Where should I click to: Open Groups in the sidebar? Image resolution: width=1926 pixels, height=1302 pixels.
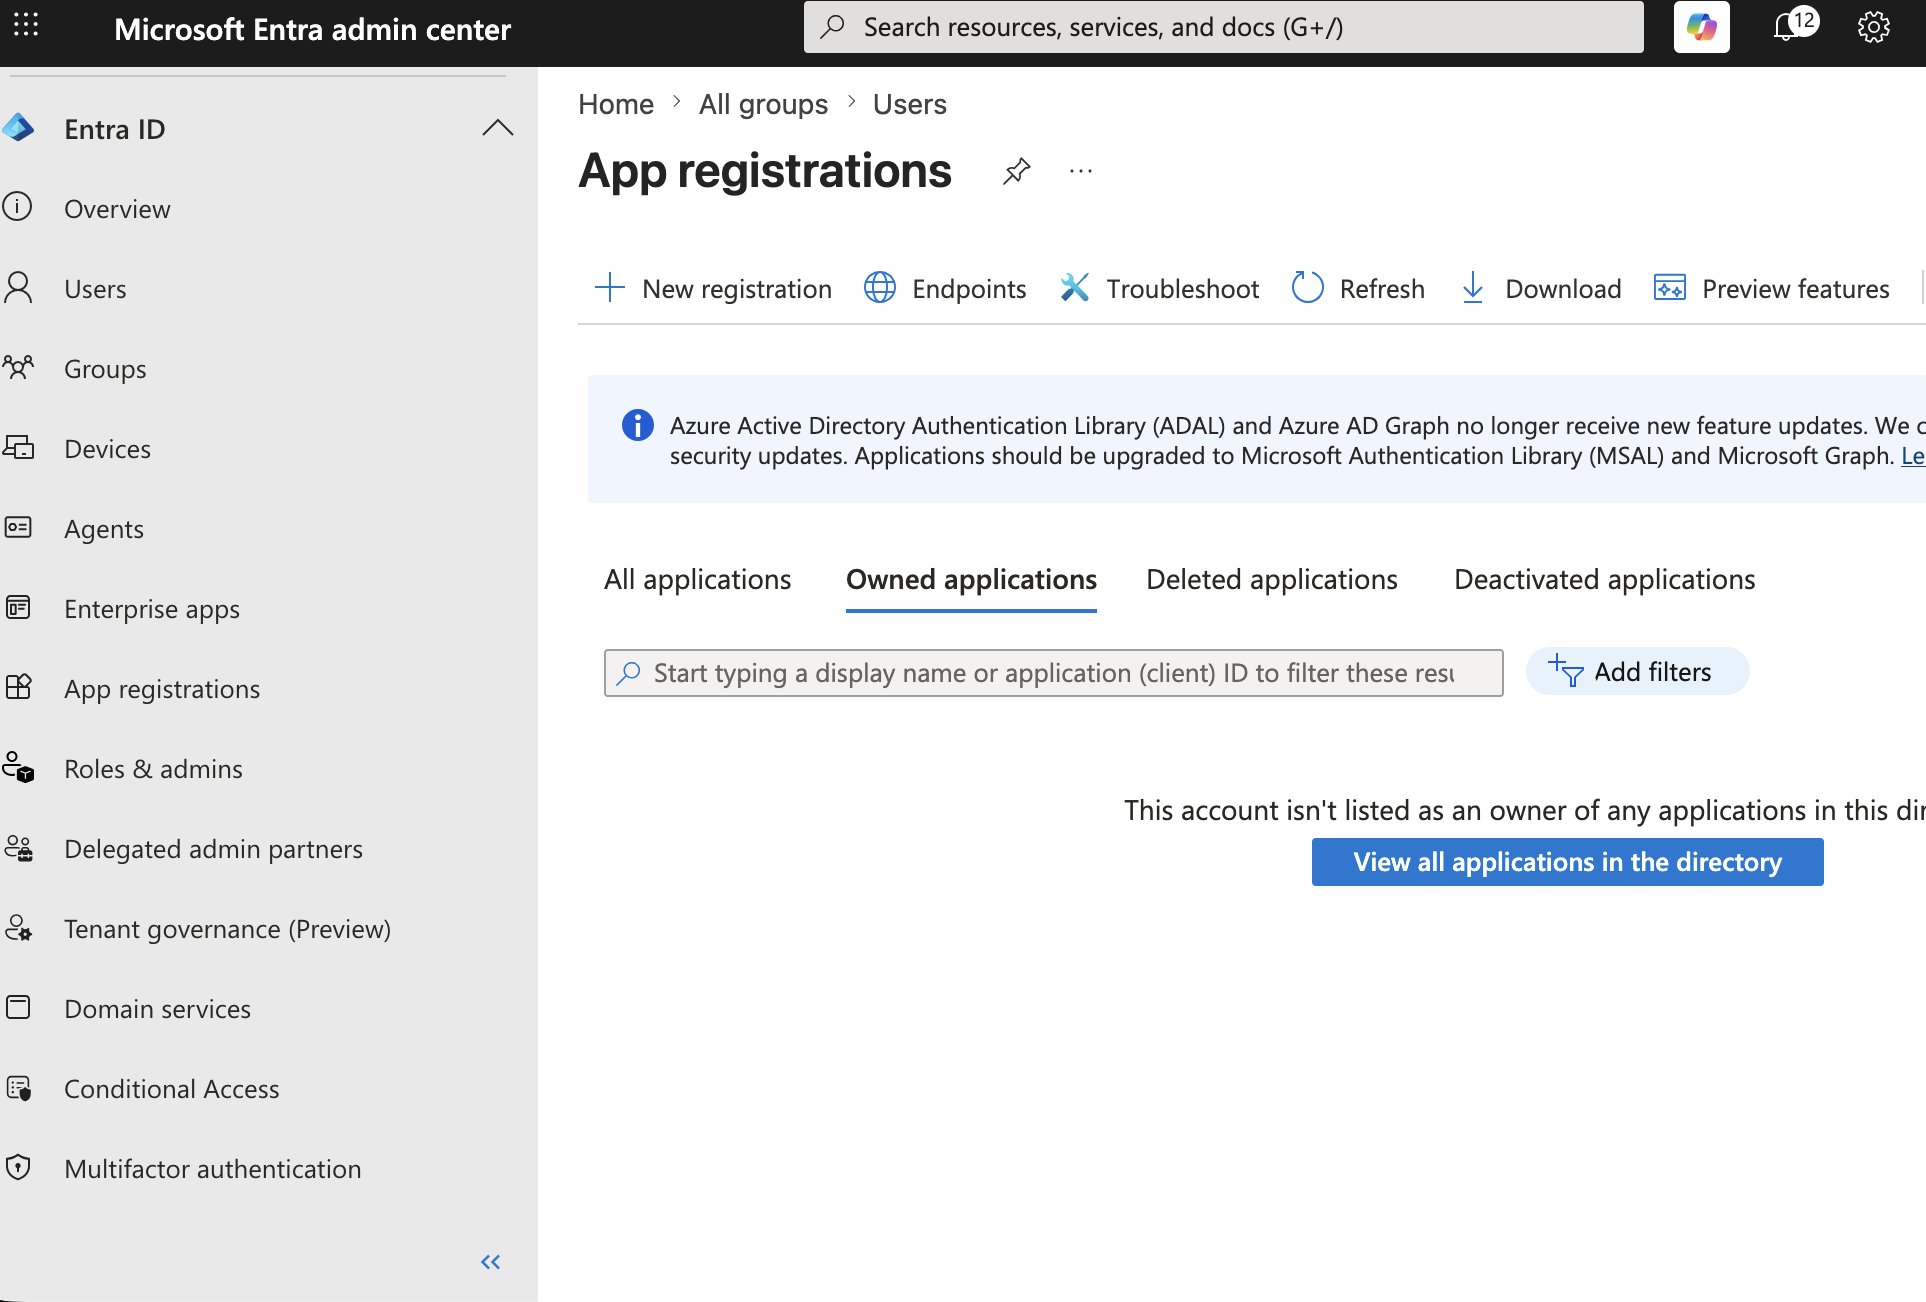(105, 369)
